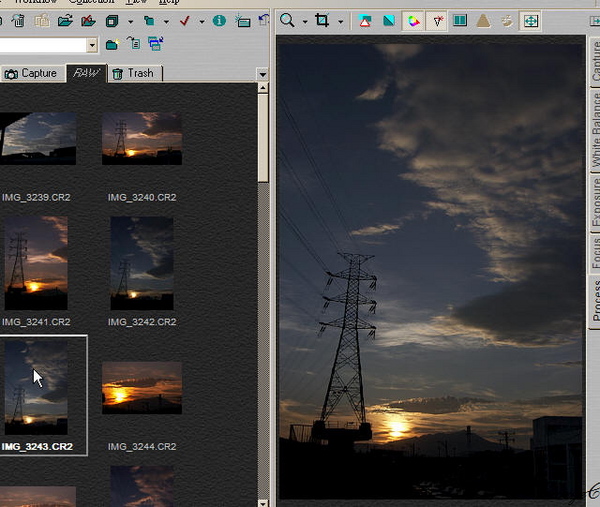
Task: Toggle the fit-to-screen arrows button
Action: [530, 21]
